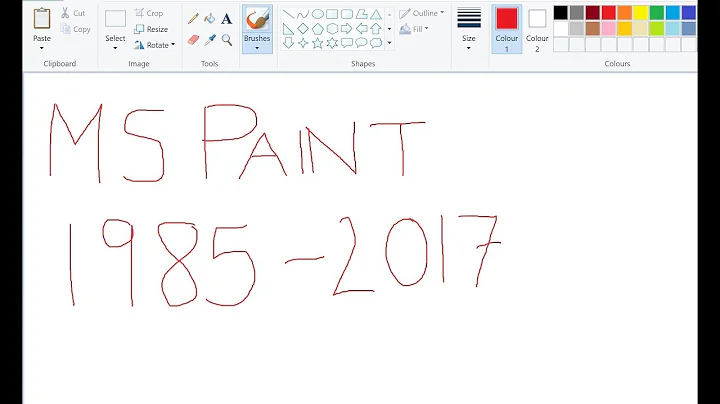Open the shape Fill dropdown
This screenshot has height=404, width=720.
click(414, 29)
